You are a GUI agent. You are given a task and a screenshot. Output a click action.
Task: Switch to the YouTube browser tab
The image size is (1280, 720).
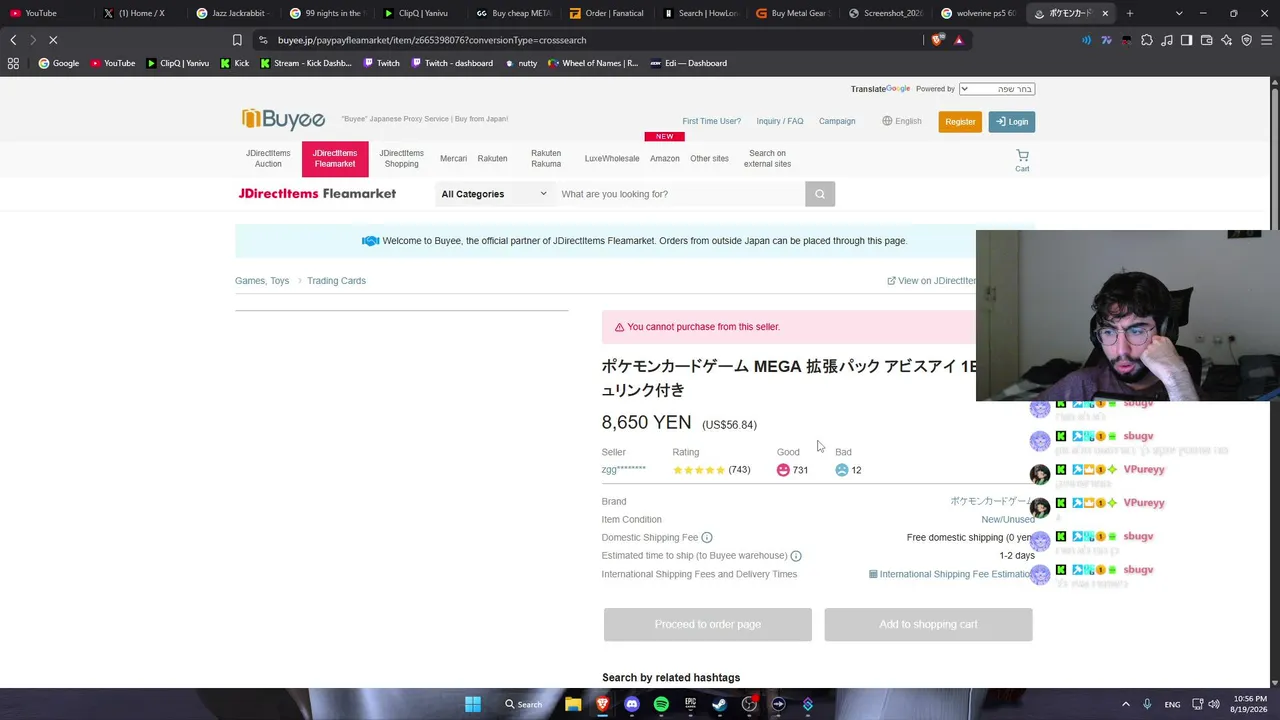tap(48, 13)
